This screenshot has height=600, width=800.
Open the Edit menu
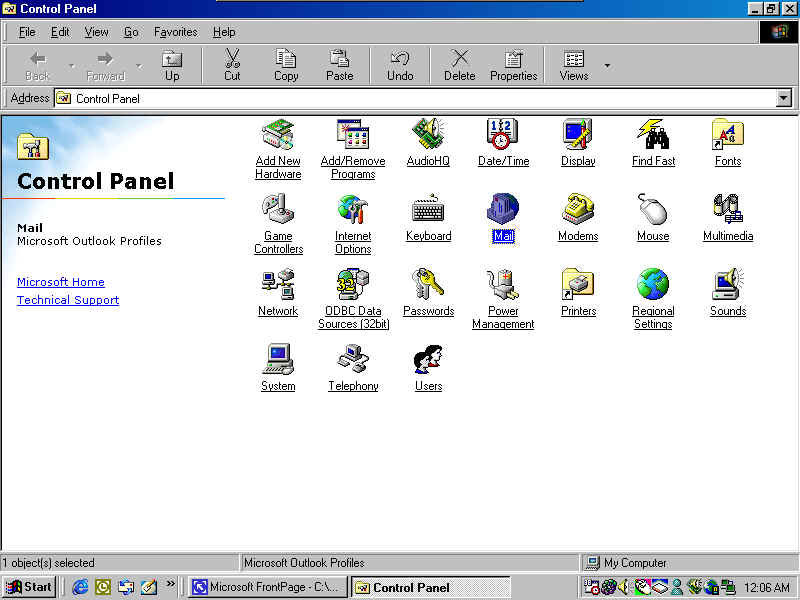pyautogui.click(x=60, y=32)
